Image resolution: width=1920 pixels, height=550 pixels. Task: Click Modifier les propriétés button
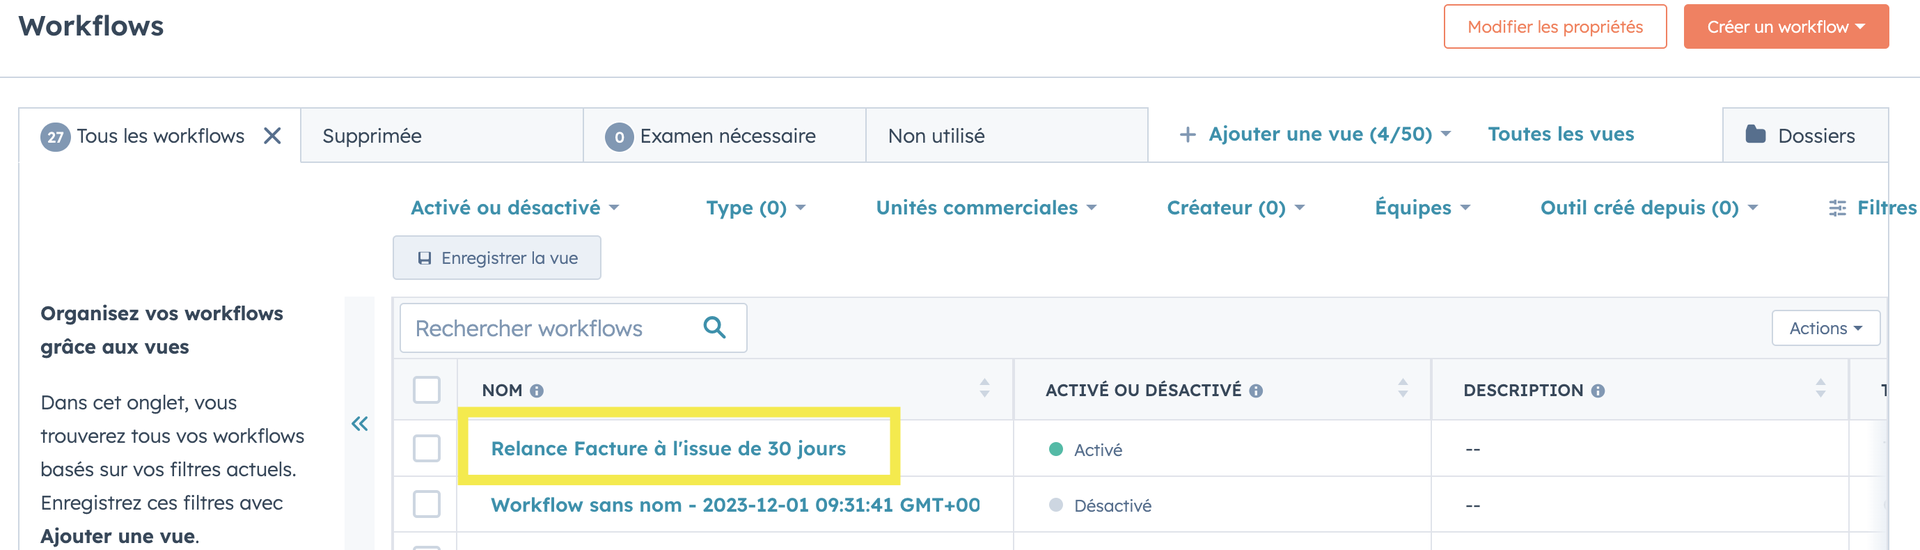click(x=1555, y=27)
